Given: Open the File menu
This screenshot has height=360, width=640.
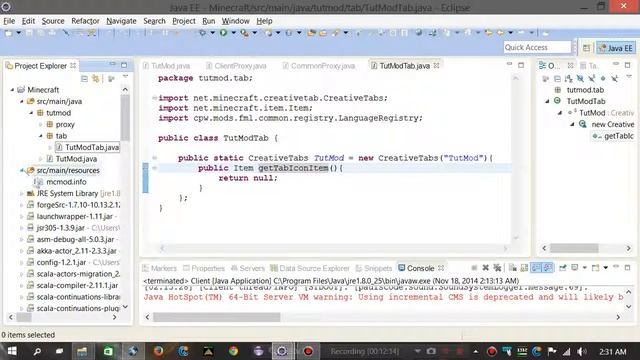Looking at the screenshot, I should pyautogui.click(x=9, y=21).
